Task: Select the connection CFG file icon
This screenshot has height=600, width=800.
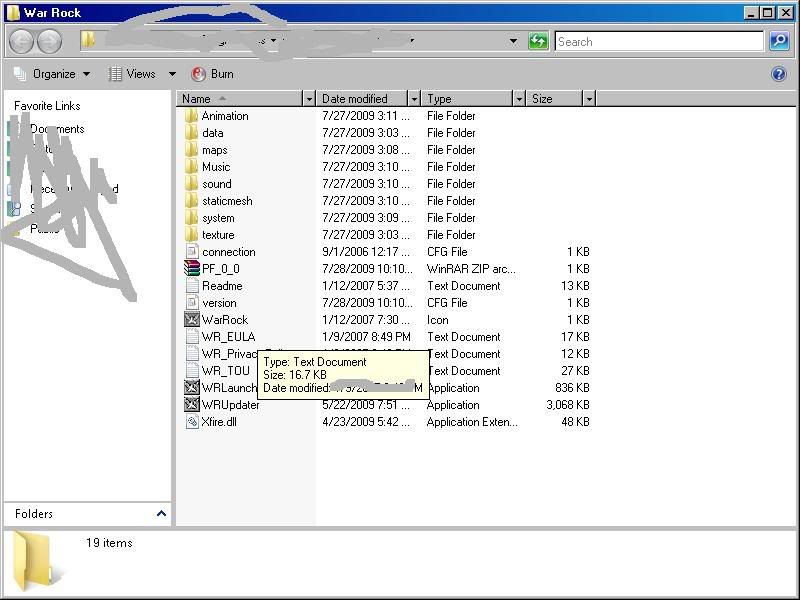Action: (192, 252)
